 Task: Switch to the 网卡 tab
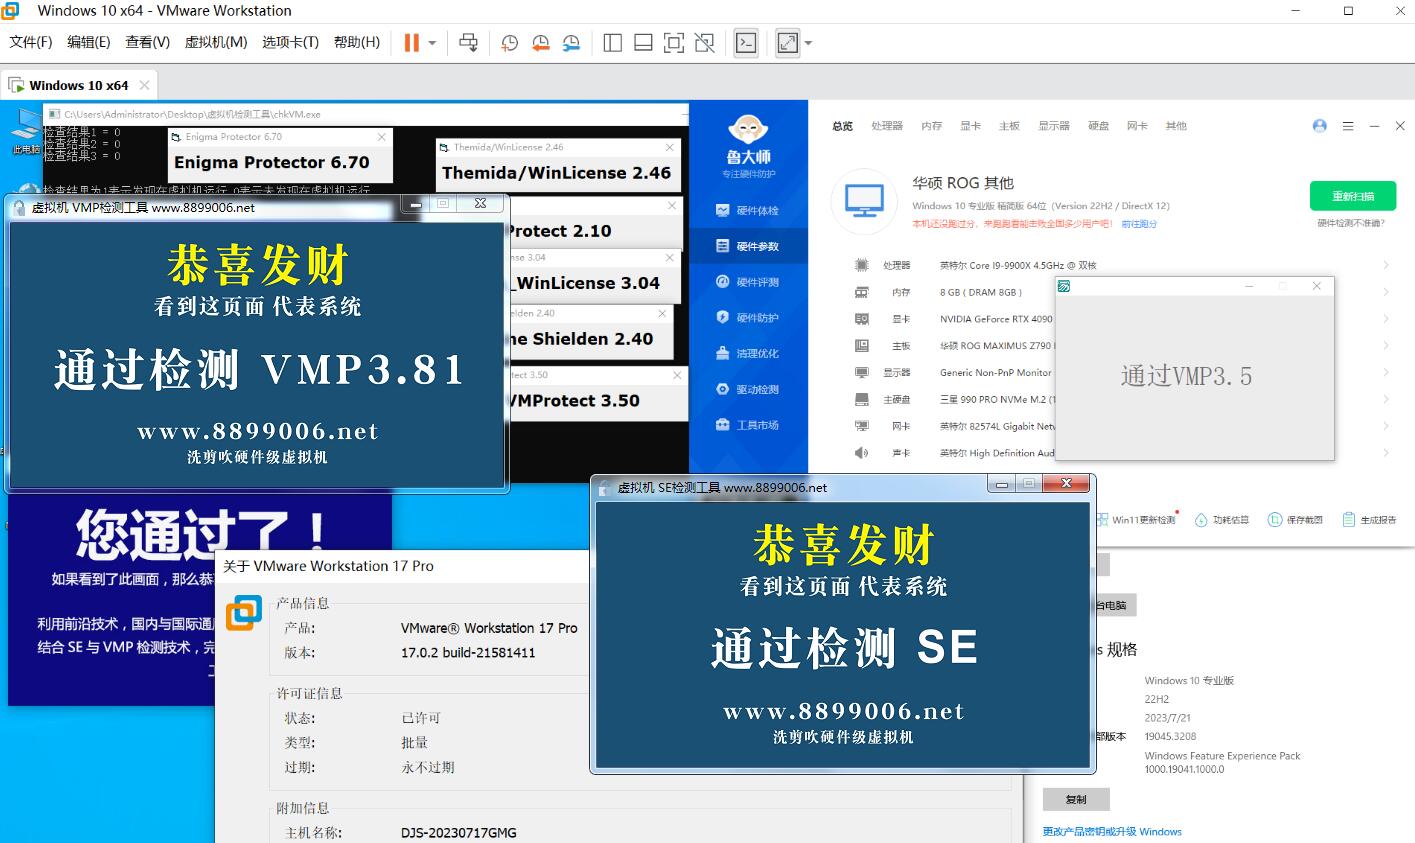click(1137, 126)
